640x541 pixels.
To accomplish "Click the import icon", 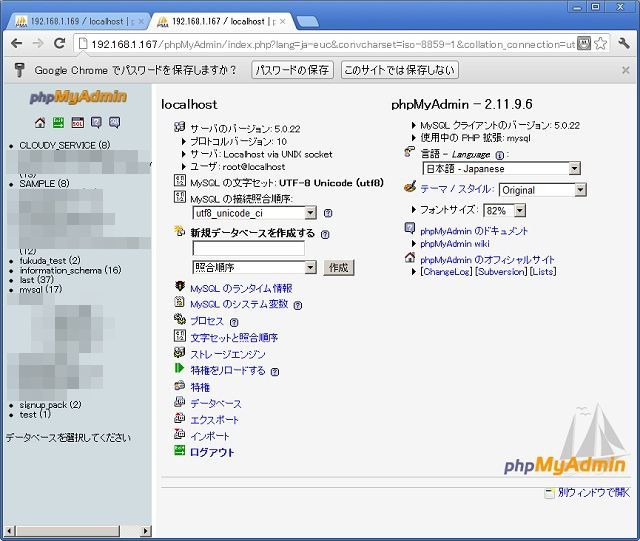I will 180,434.
